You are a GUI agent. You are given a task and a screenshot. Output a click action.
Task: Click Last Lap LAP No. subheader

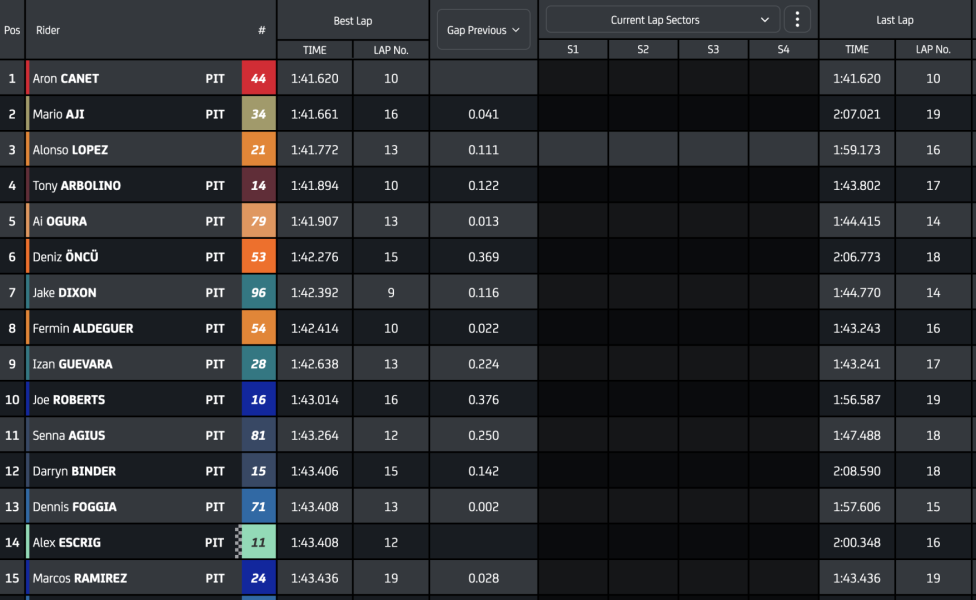[x=933, y=49]
